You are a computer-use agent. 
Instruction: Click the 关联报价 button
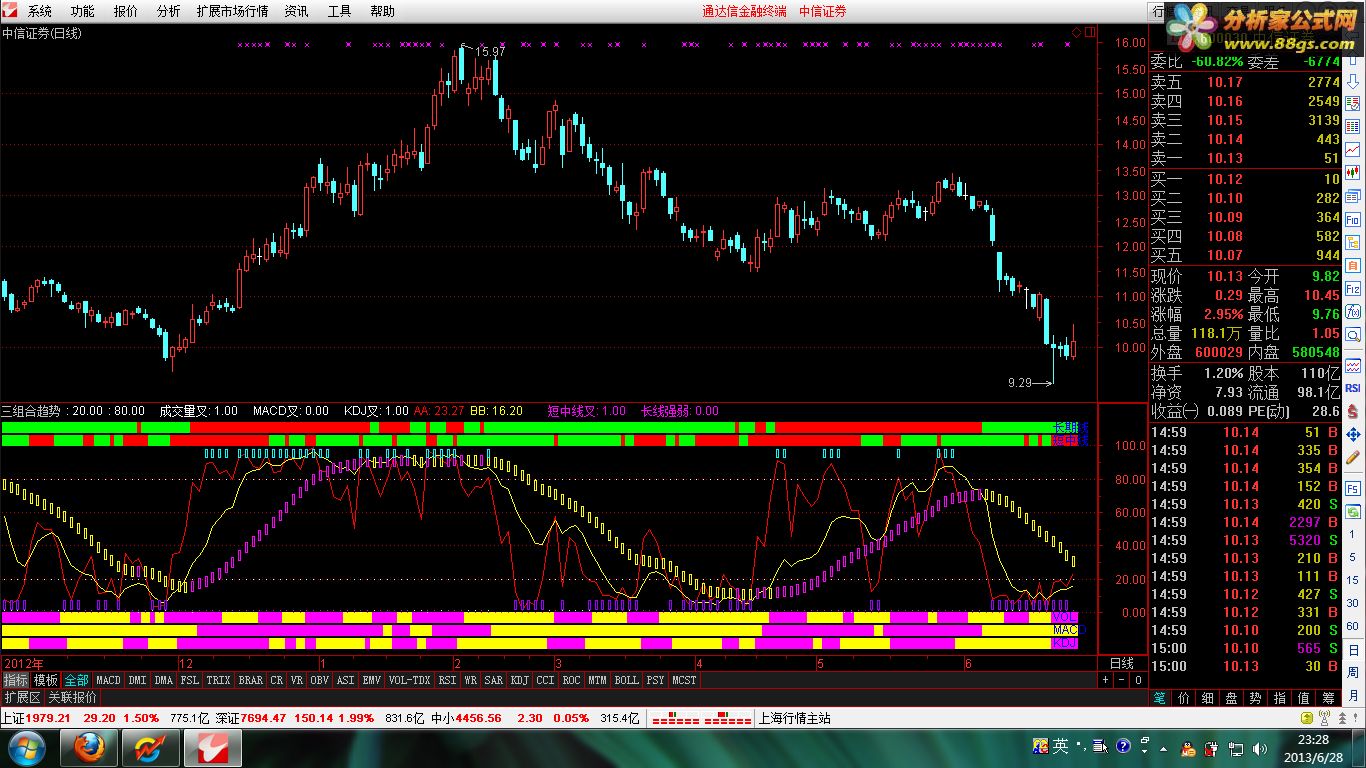pyautogui.click(x=72, y=697)
